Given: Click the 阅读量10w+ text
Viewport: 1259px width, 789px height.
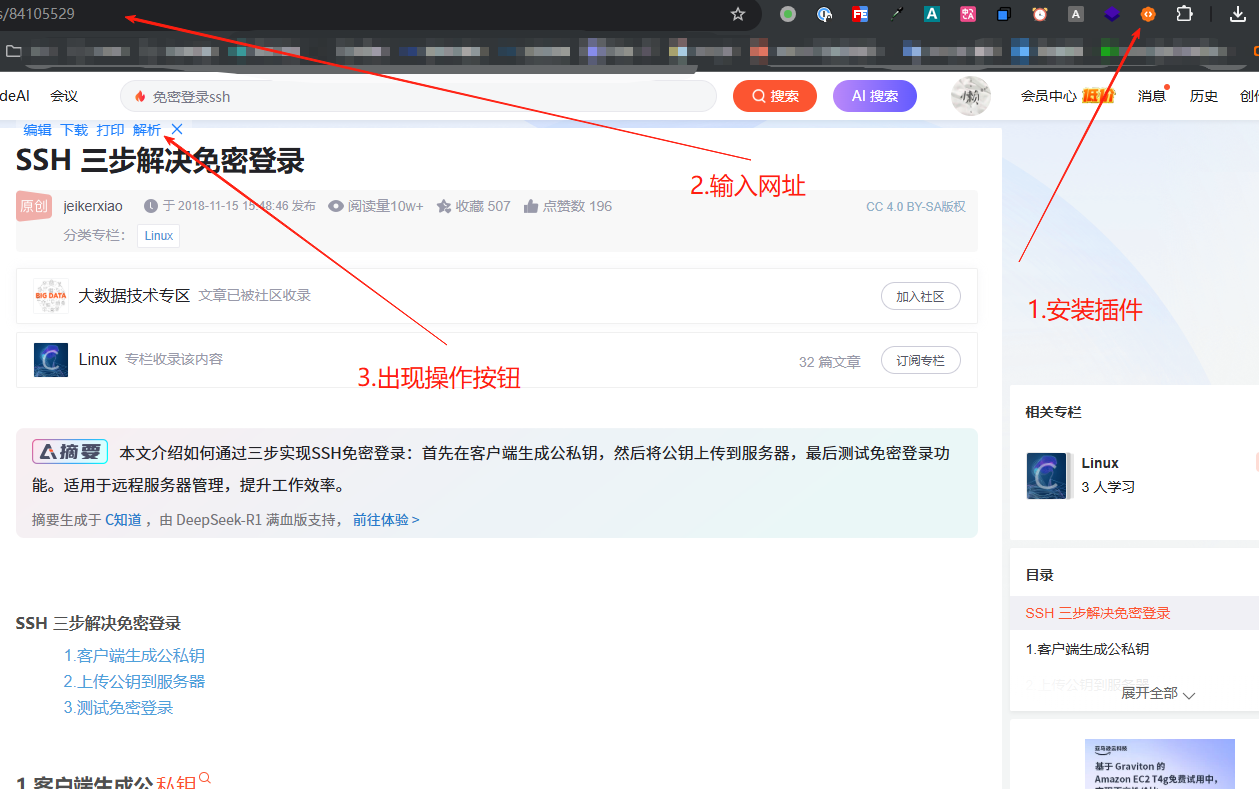Looking at the screenshot, I should click(x=386, y=206).
